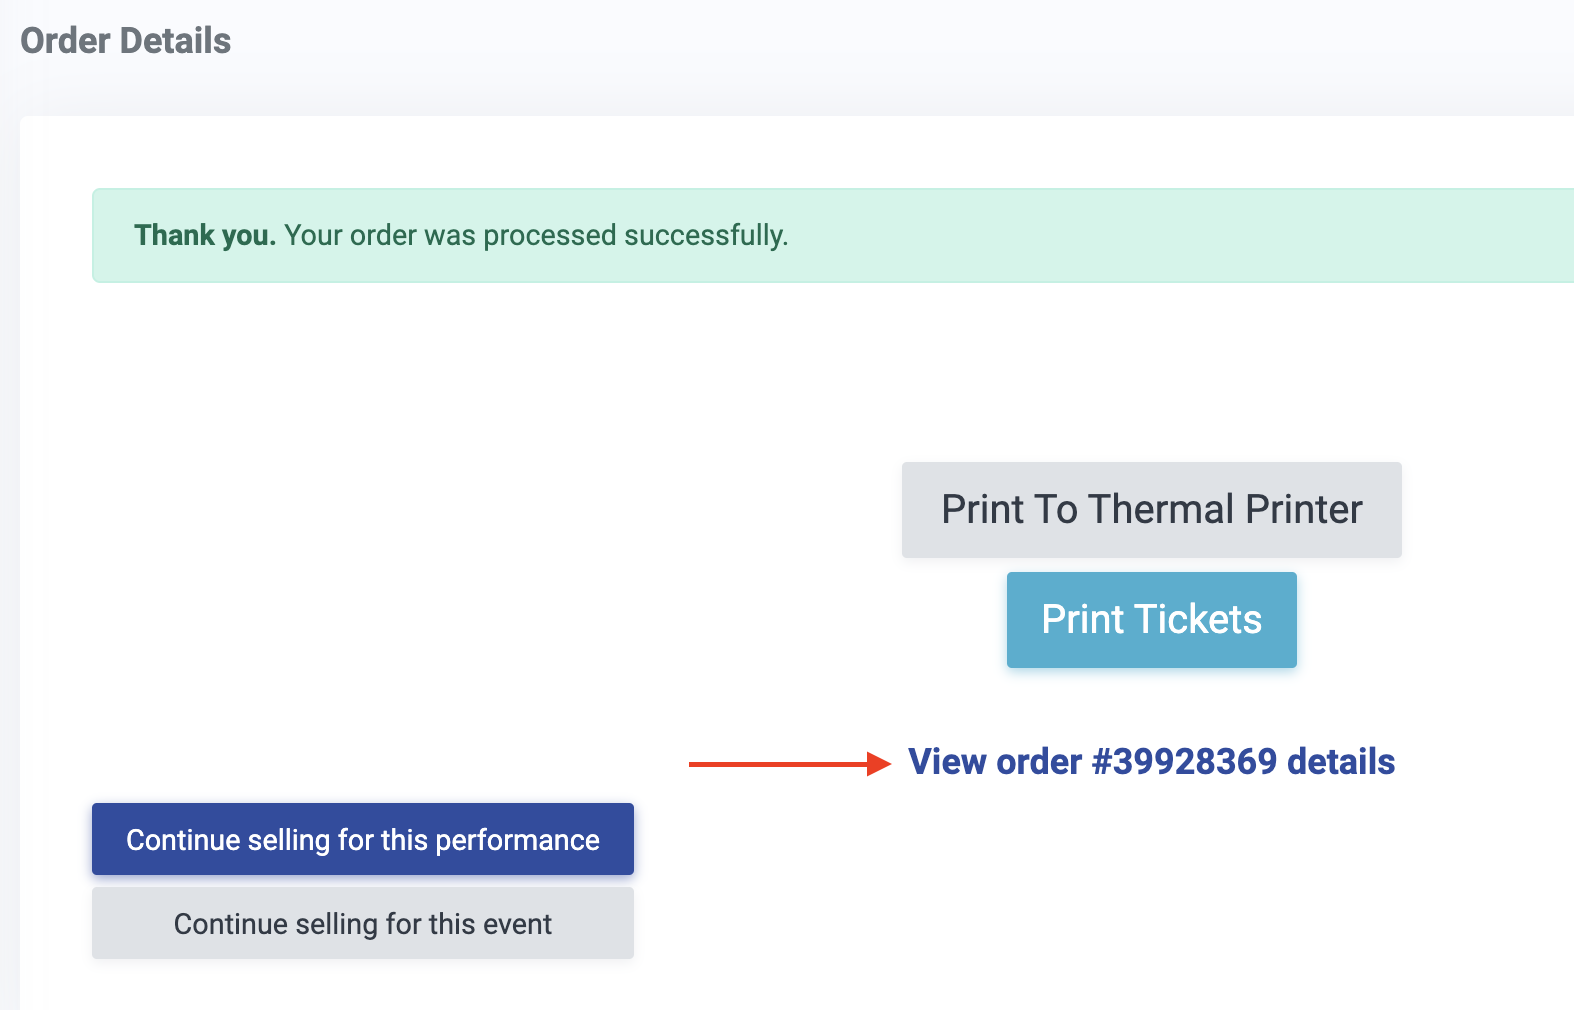Click "Your order was processed successfully" message

point(536,236)
